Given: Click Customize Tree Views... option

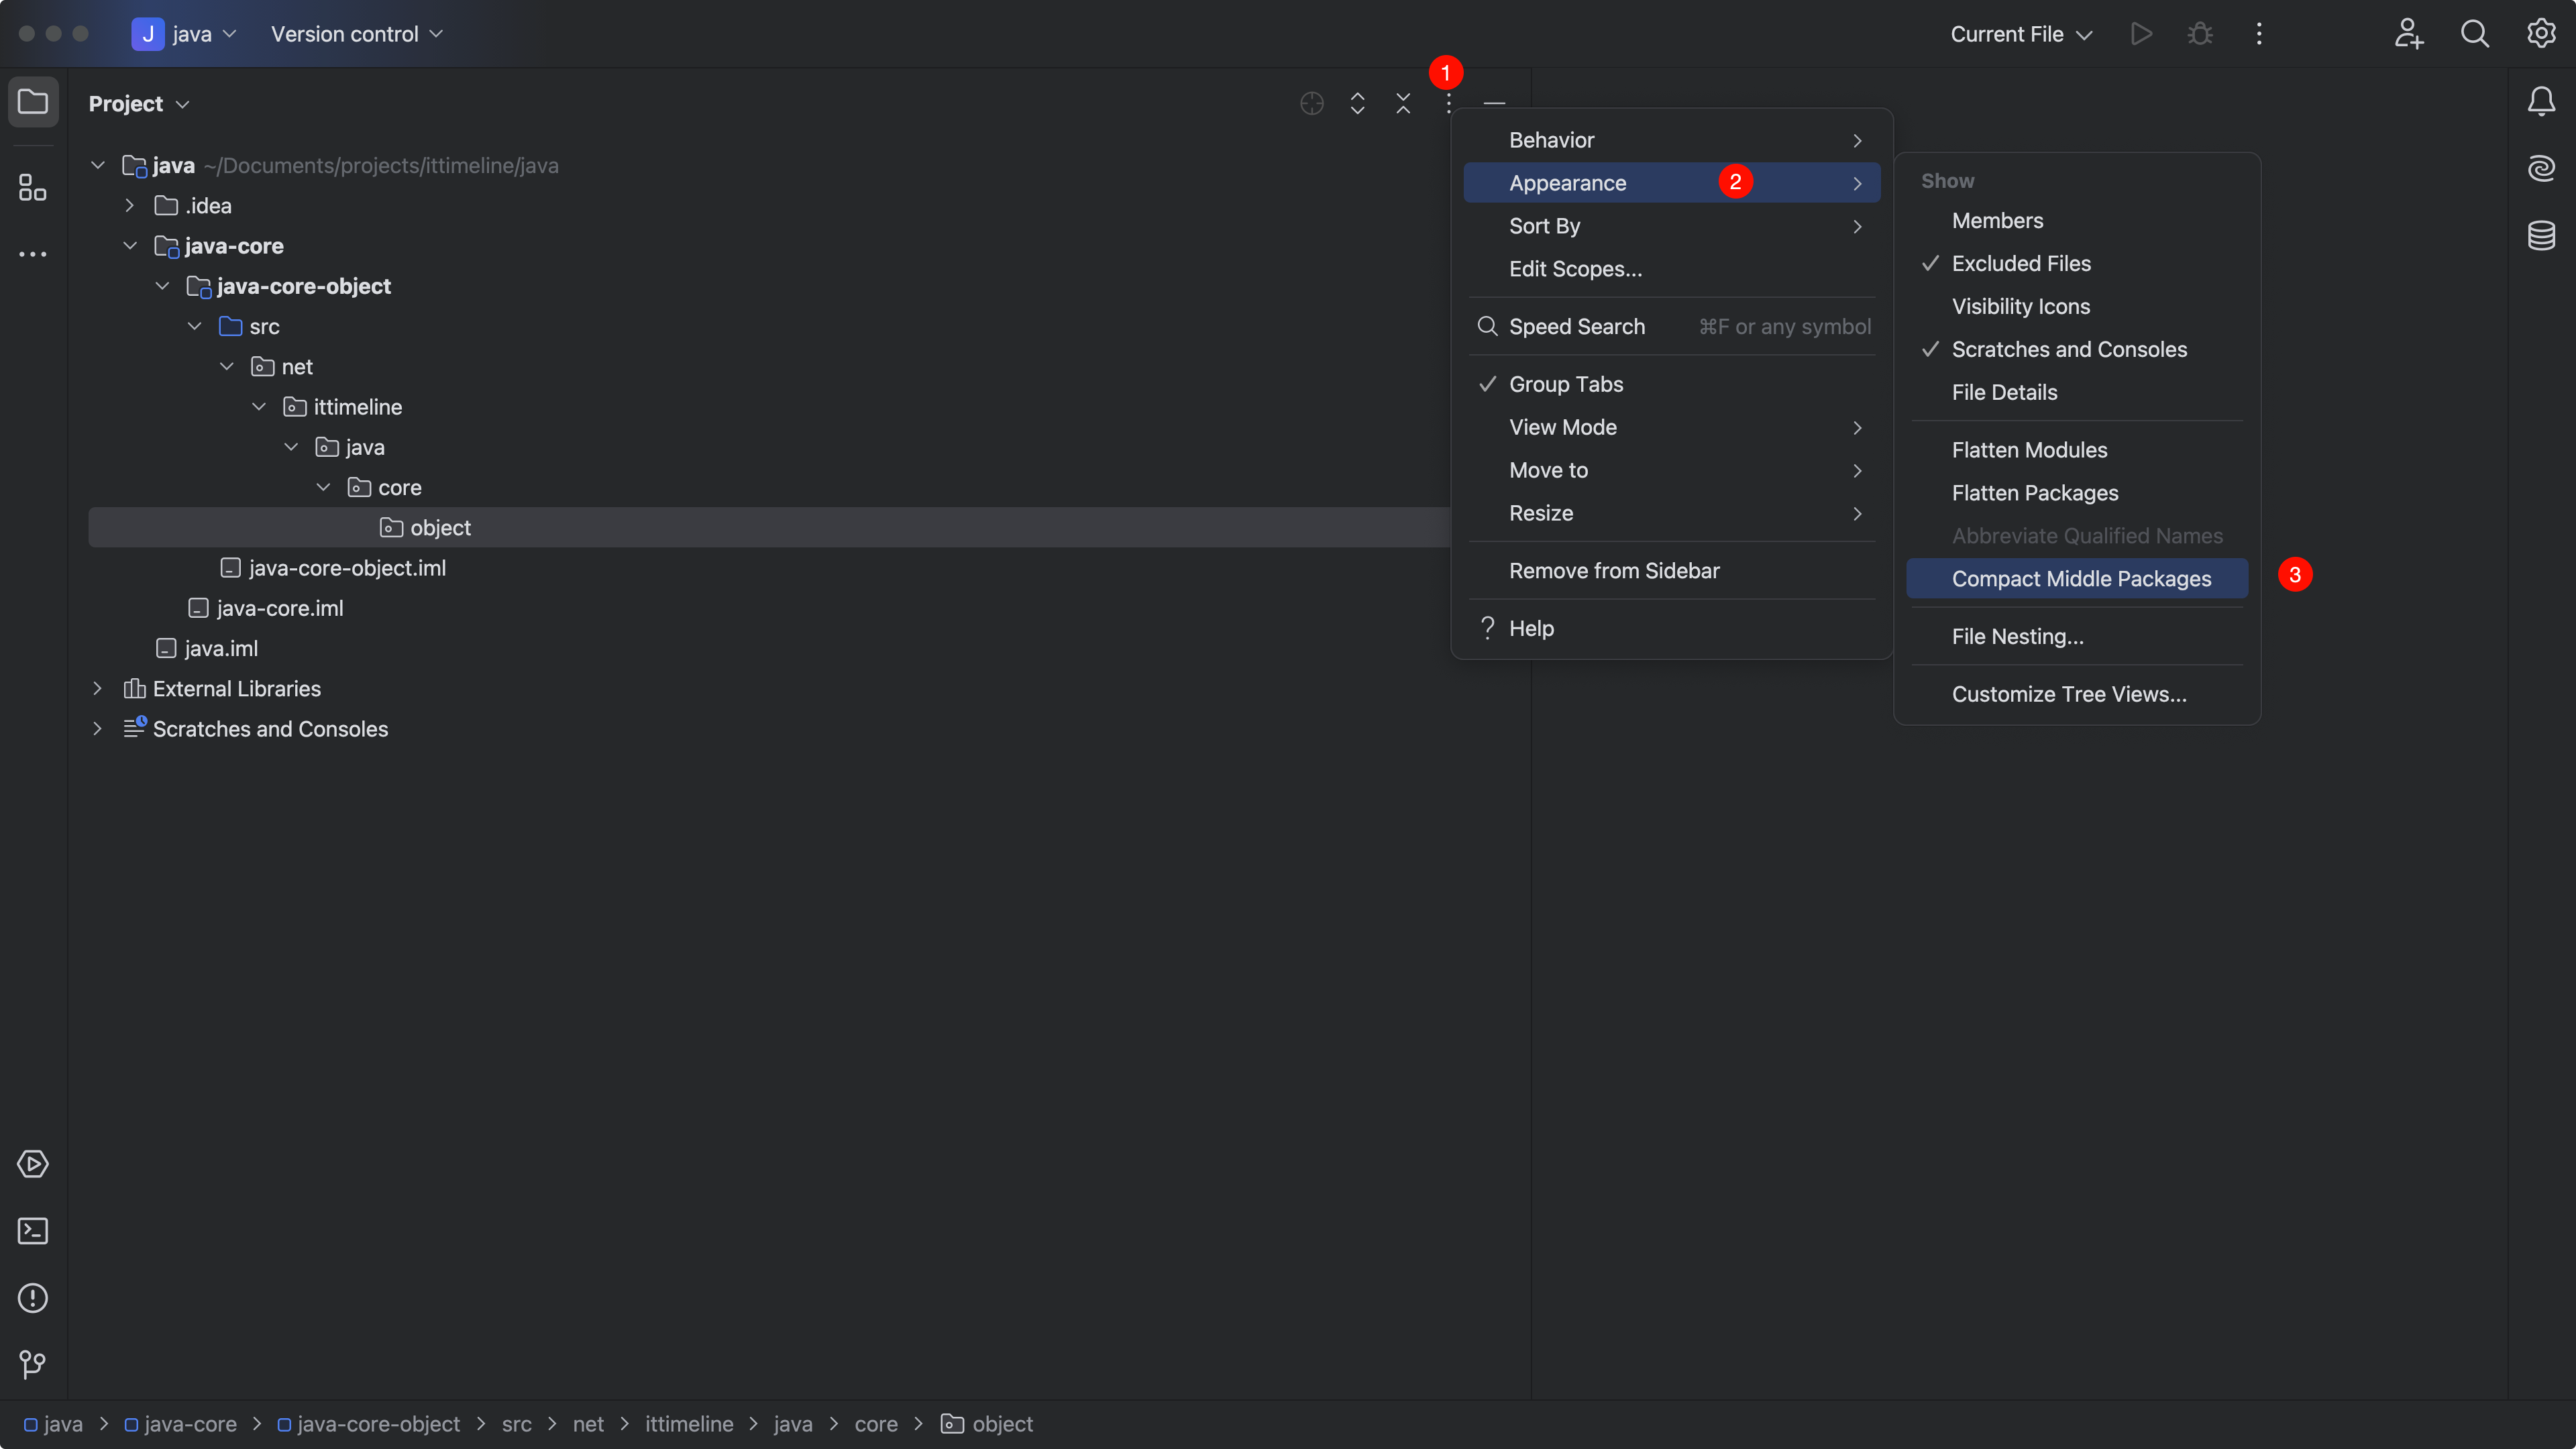Looking at the screenshot, I should [2069, 695].
